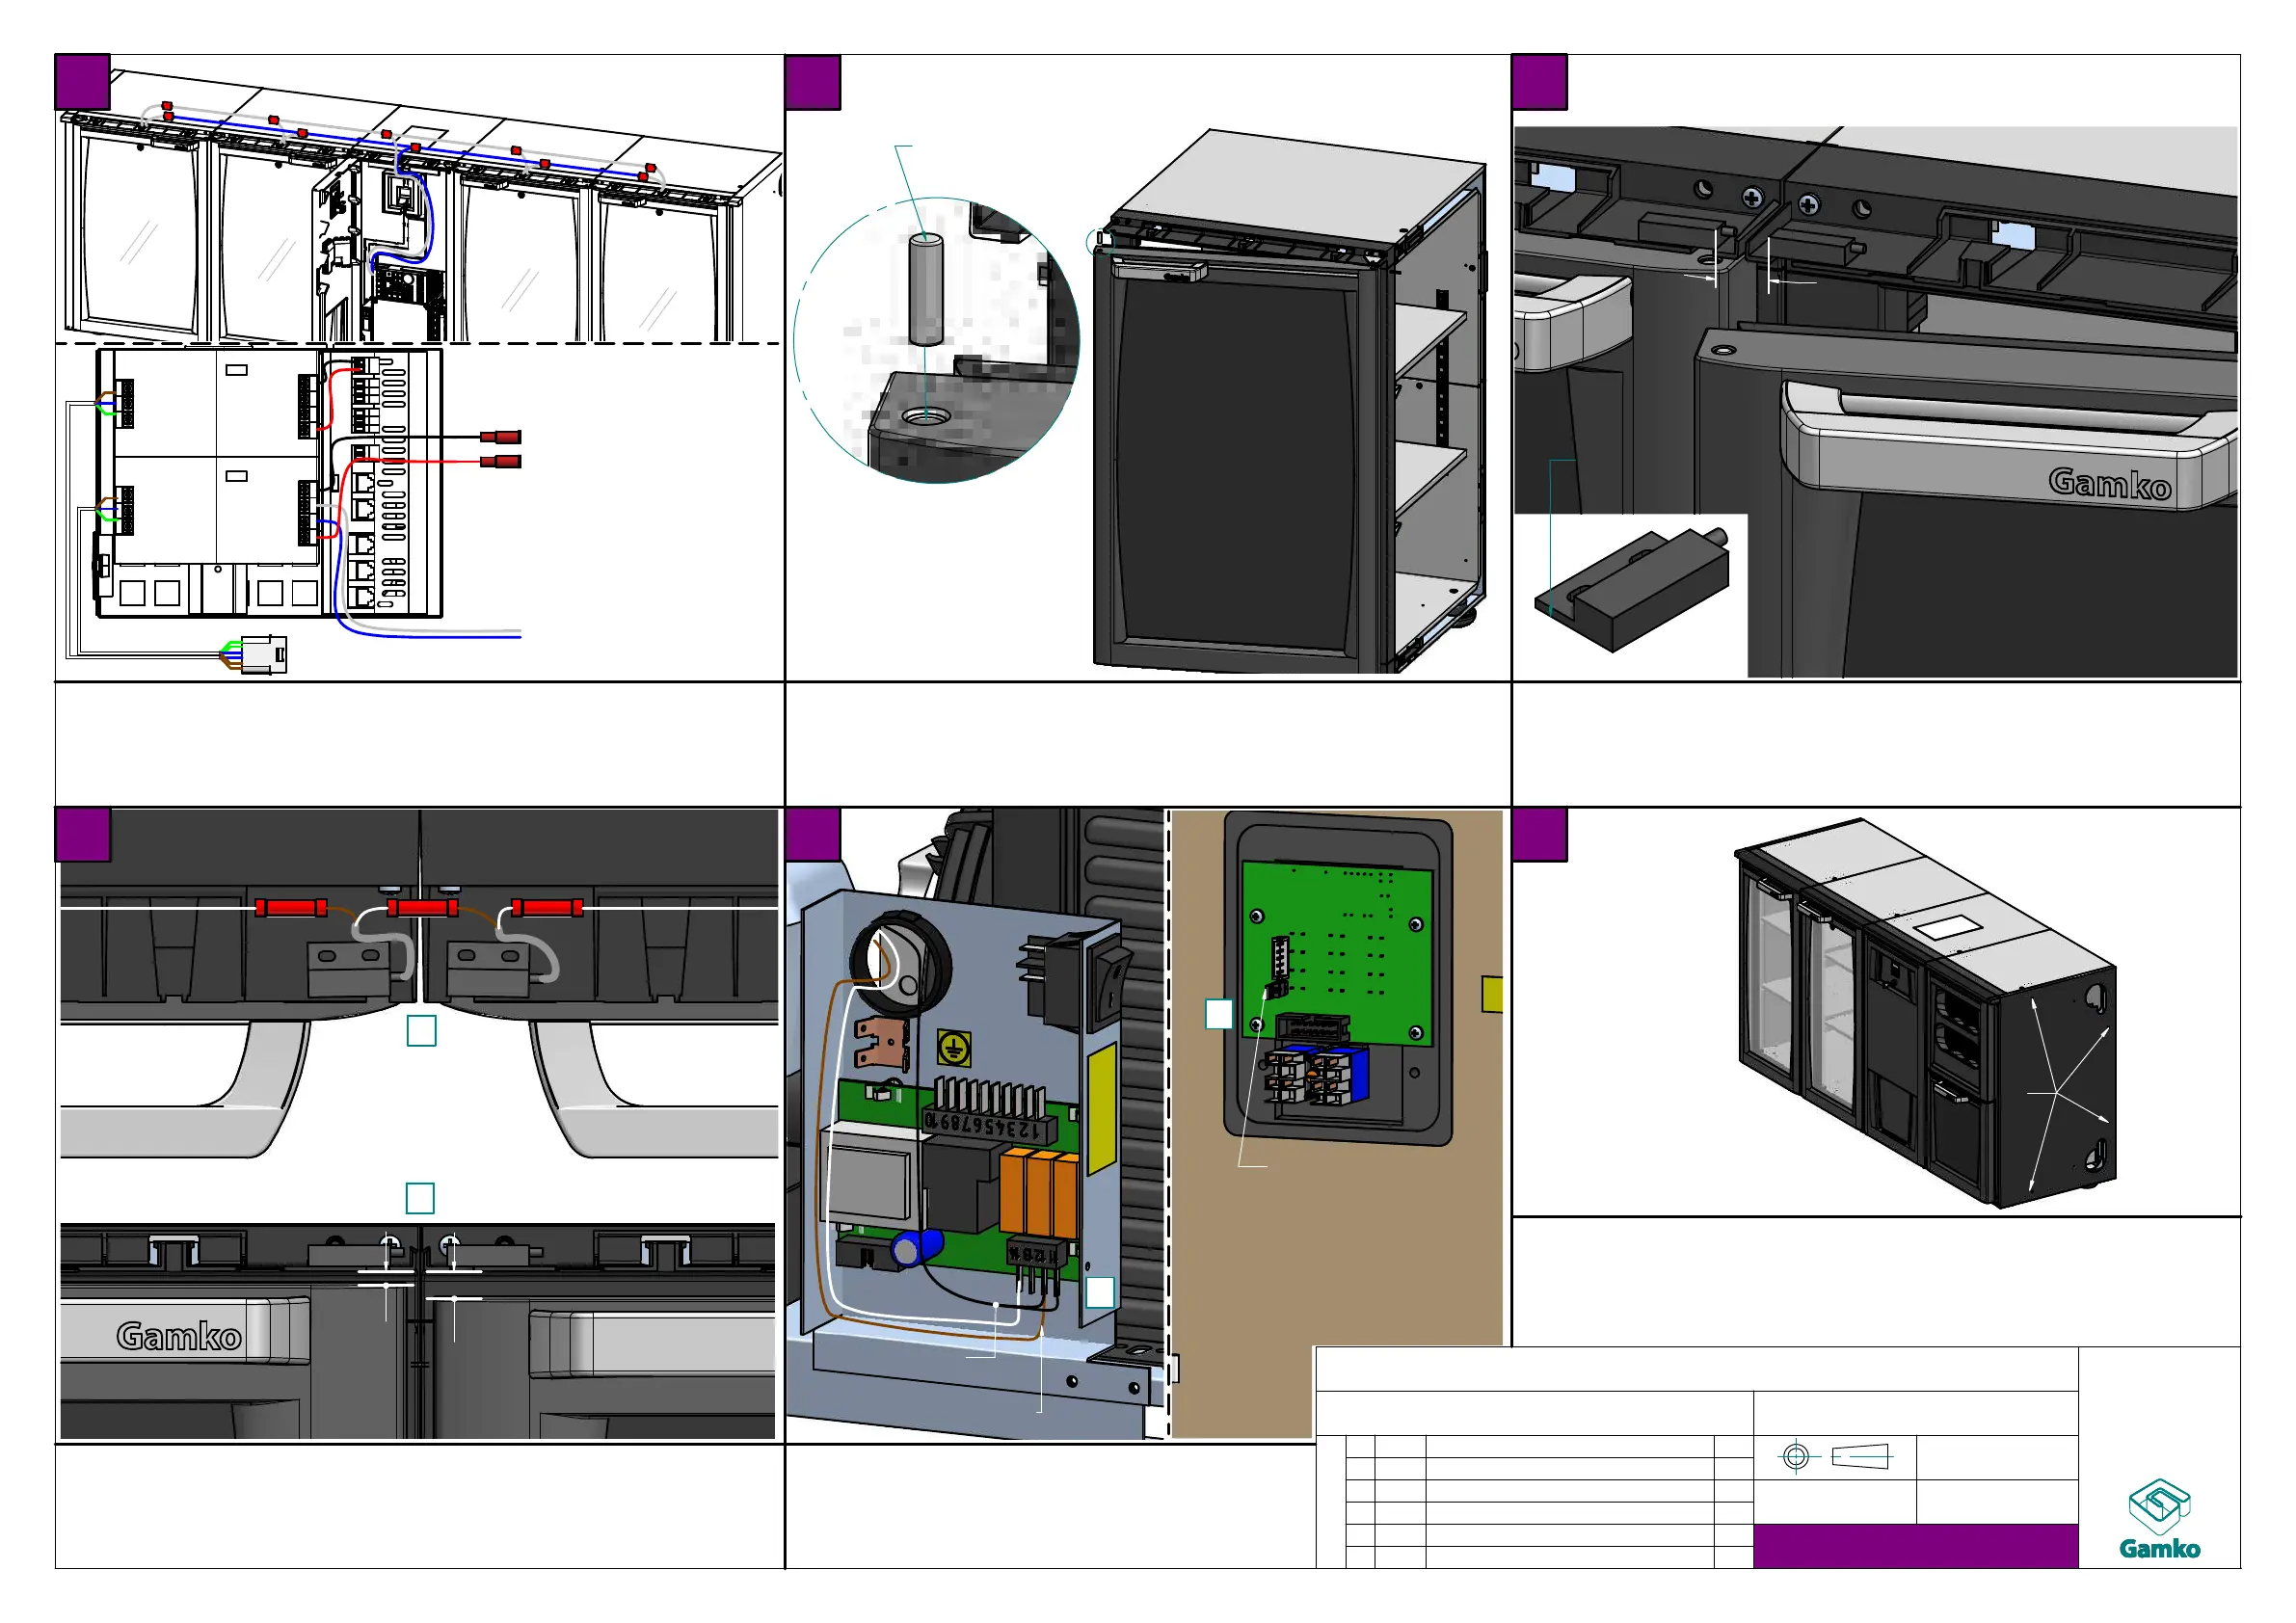Click the yellow earth ground symbol on the control box
The height and width of the screenshot is (1623, 2296).
point(953,1048)
